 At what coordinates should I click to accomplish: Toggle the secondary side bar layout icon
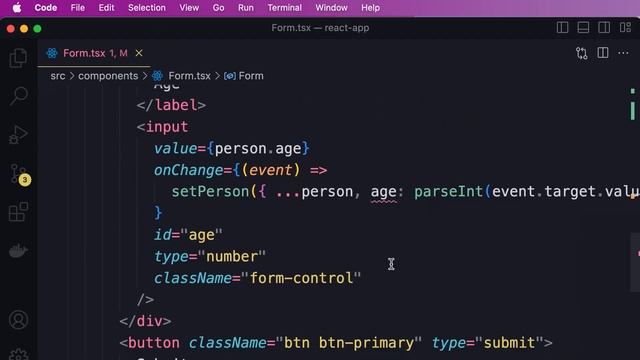604,27
